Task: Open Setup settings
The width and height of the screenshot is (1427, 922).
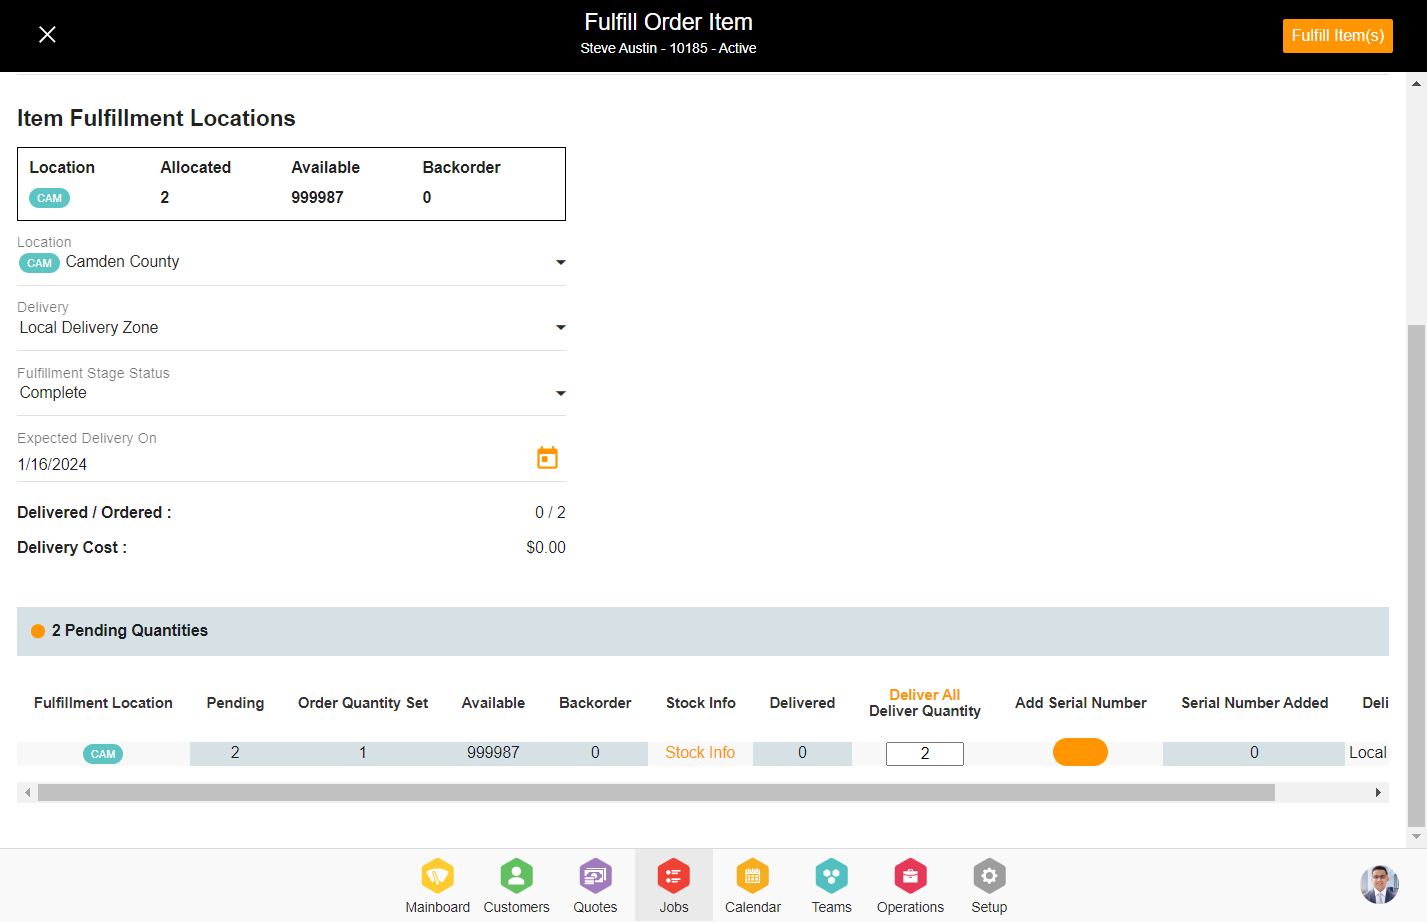Action: click(x=989, y=886)
